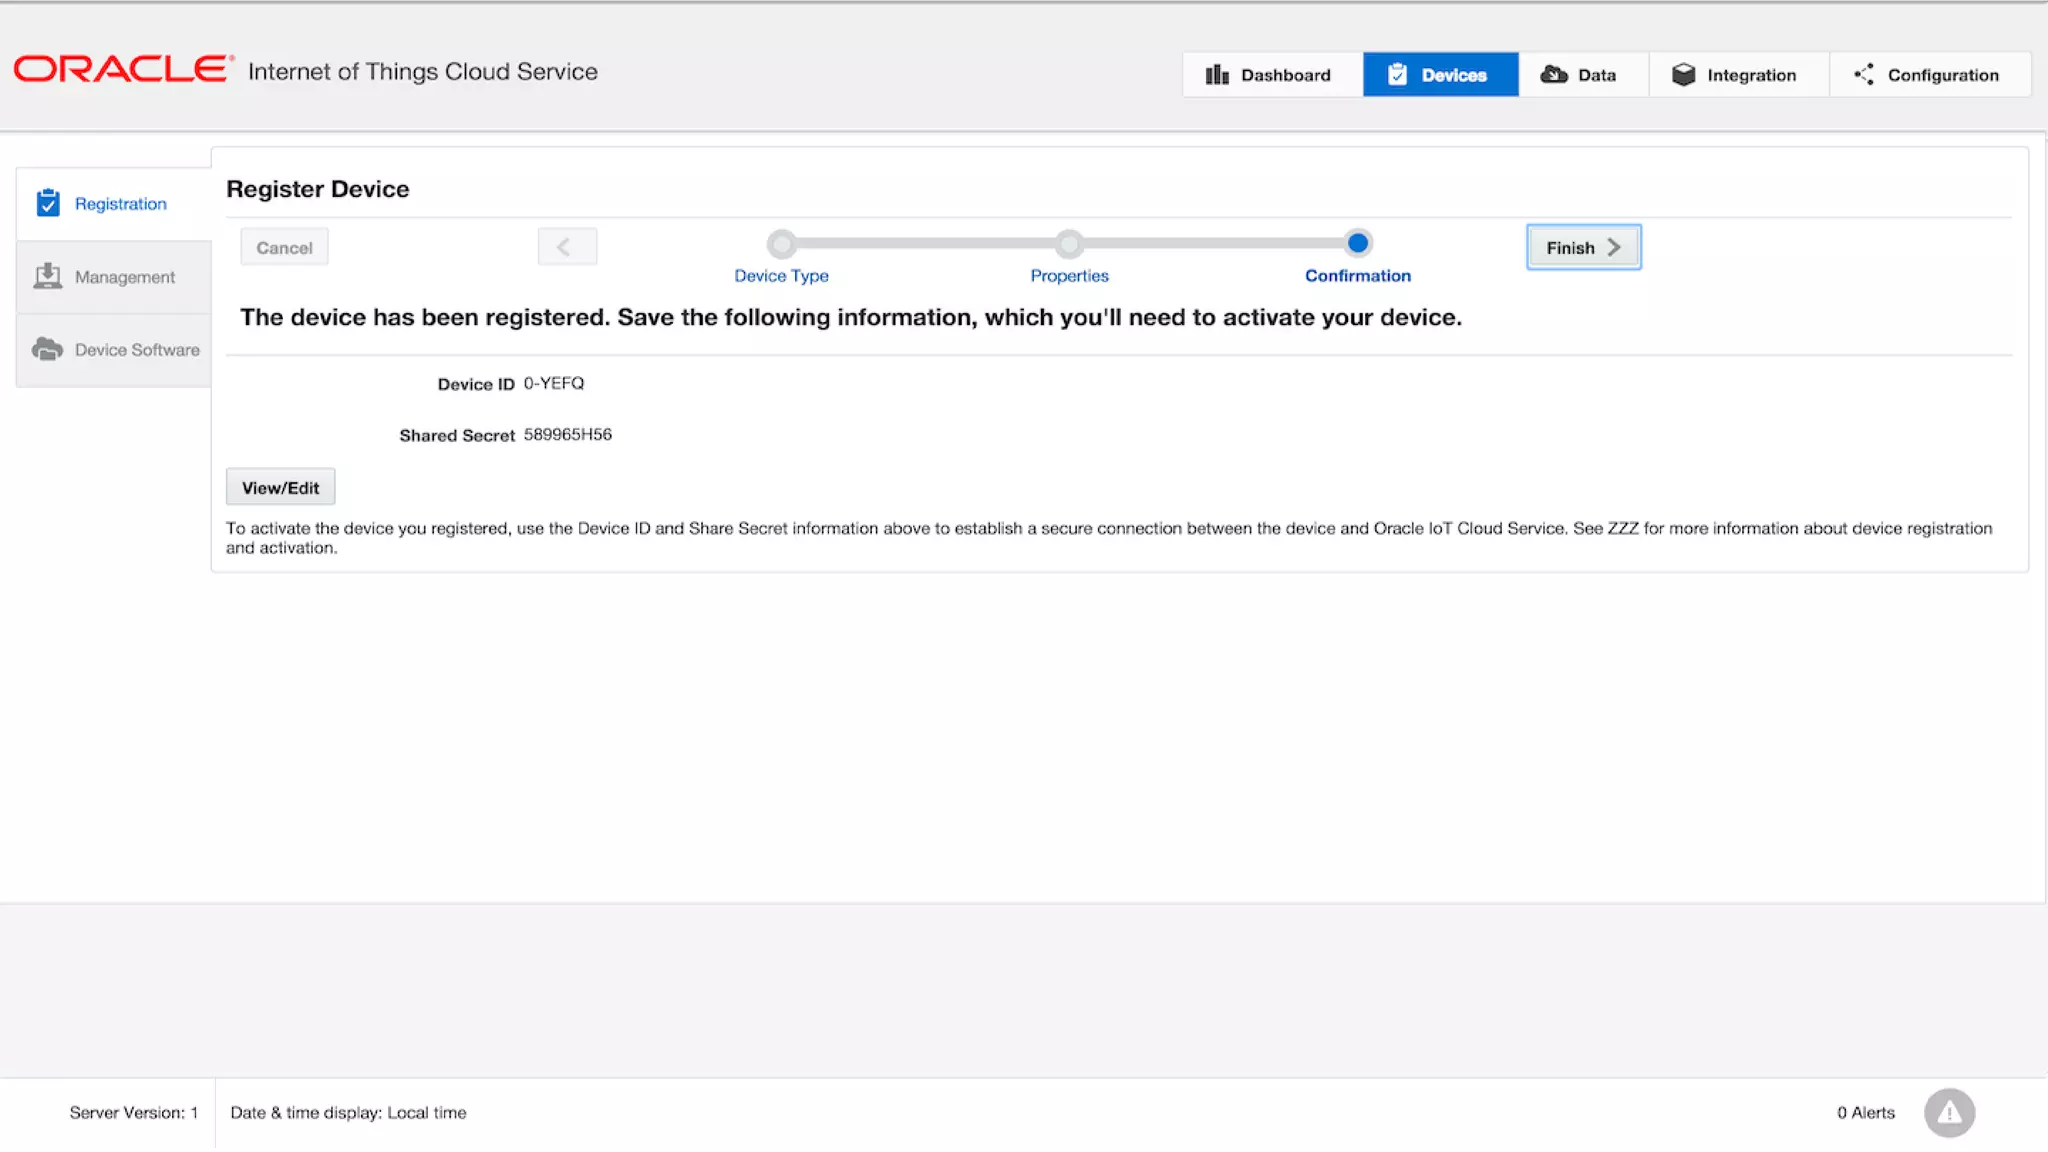This screenshot has width=2048, height=1152.
Task: Cancel the device registration
Action: click(x=284, y=247)
